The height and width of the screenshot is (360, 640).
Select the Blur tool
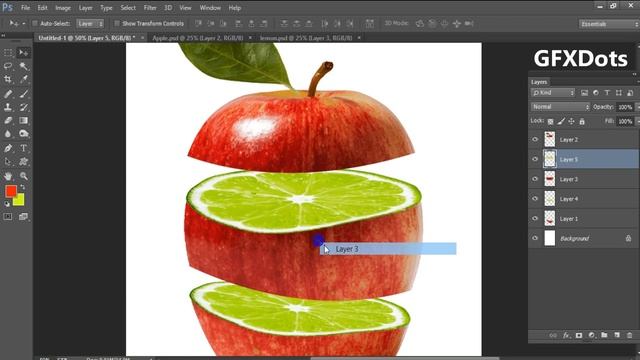(x=8, y=133)
